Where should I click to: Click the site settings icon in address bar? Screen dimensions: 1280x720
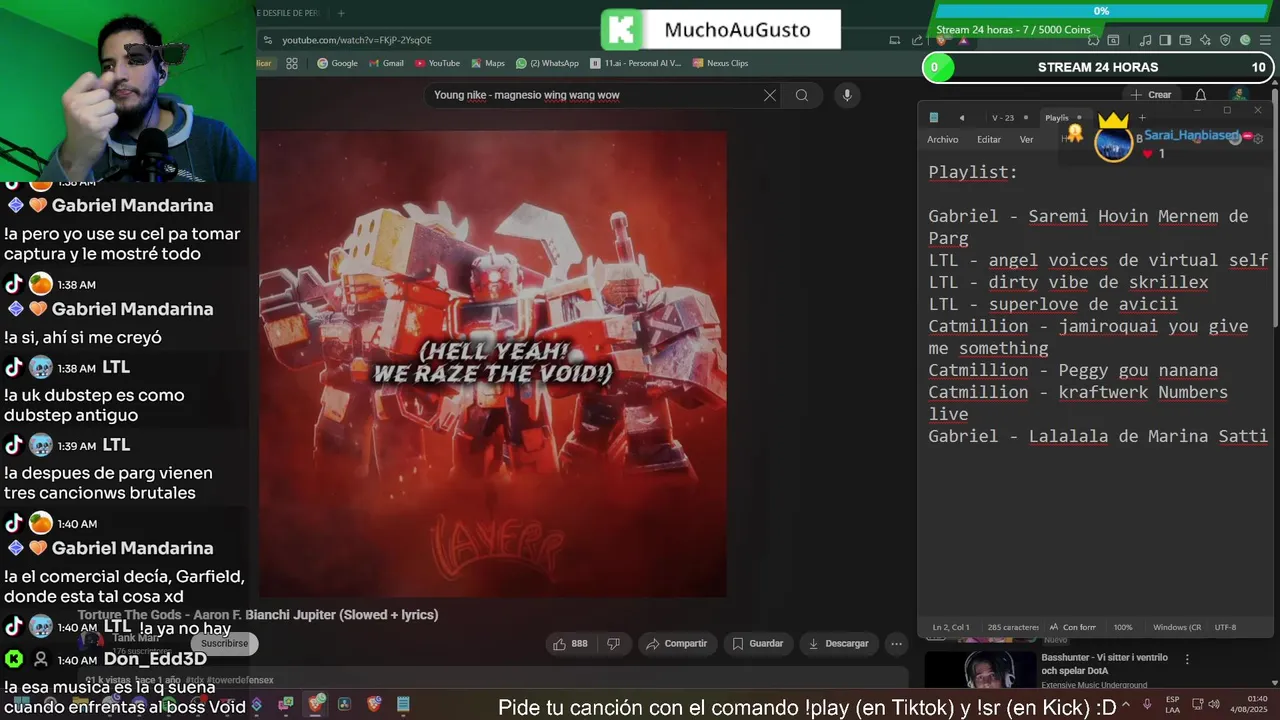(267, 40)
